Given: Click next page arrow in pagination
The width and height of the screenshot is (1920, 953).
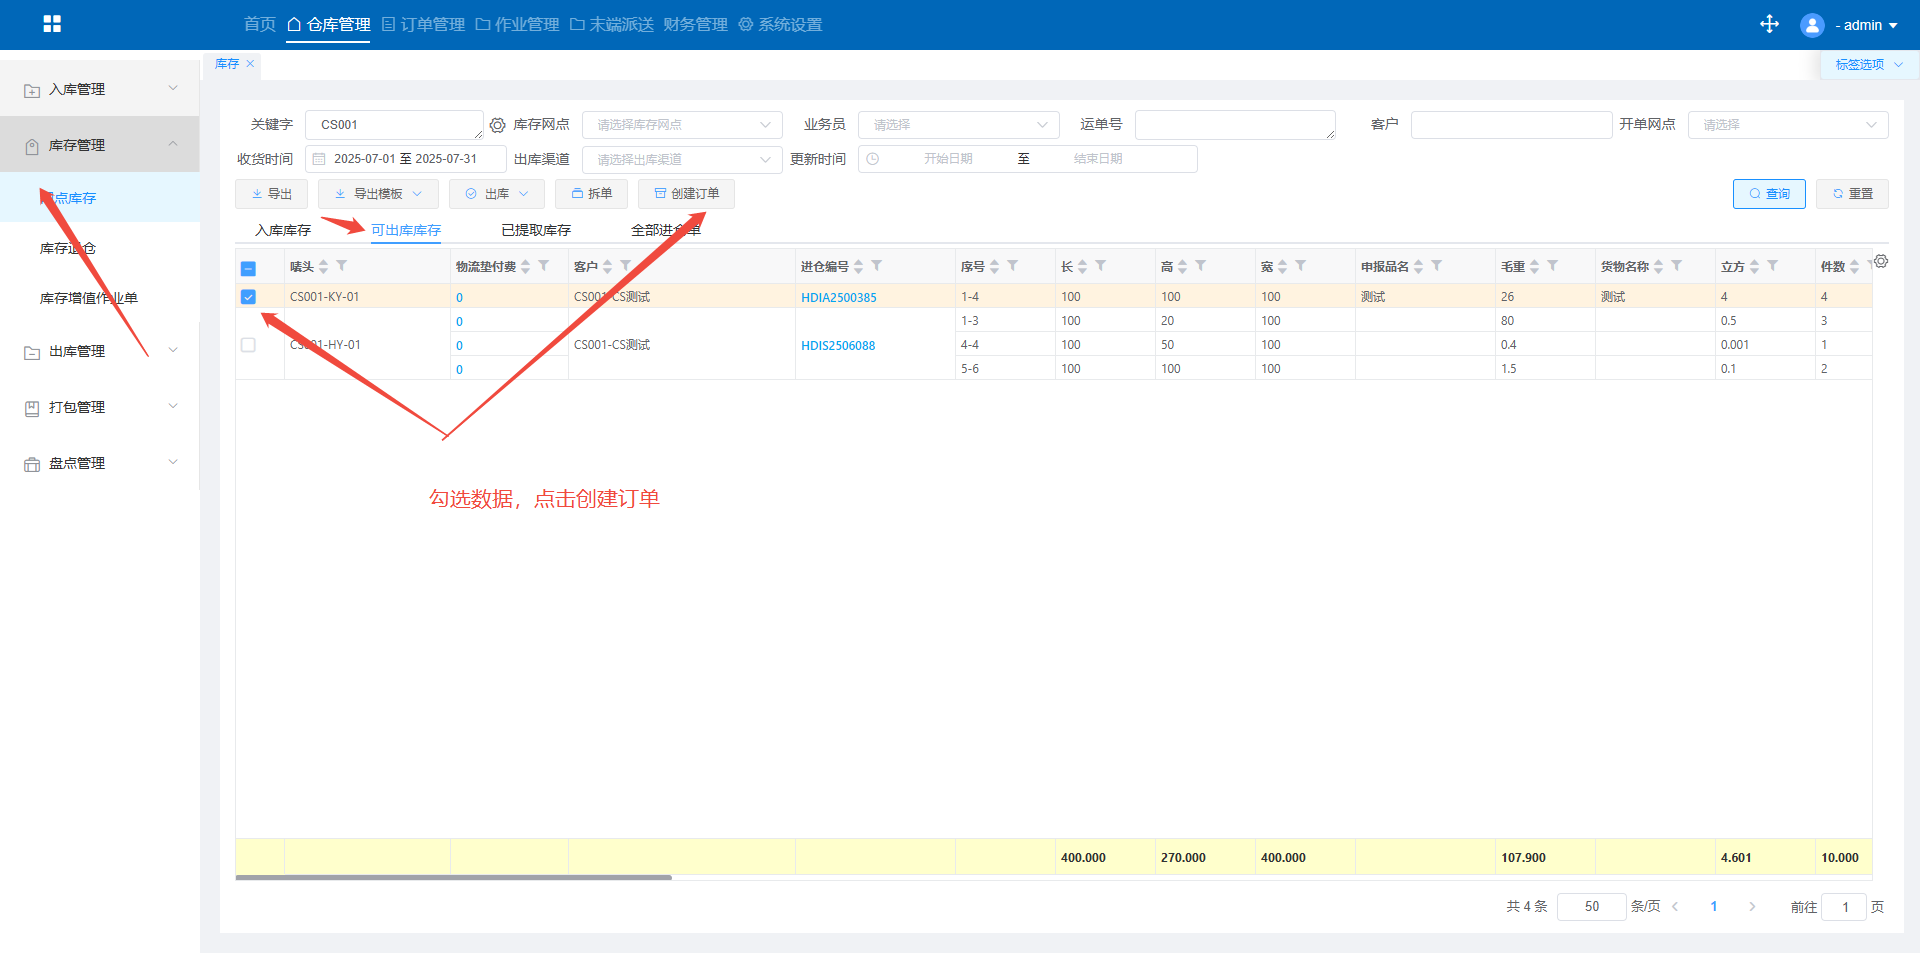Looking at the screenshot, I should pos(1752,907).
